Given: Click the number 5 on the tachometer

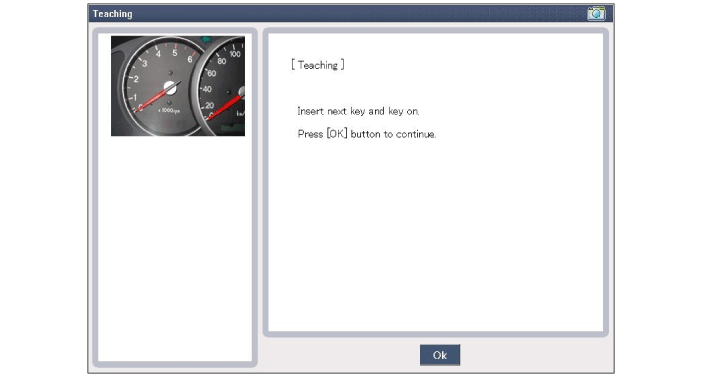Looking at the screenshot, I should click(x=175, y=53).
